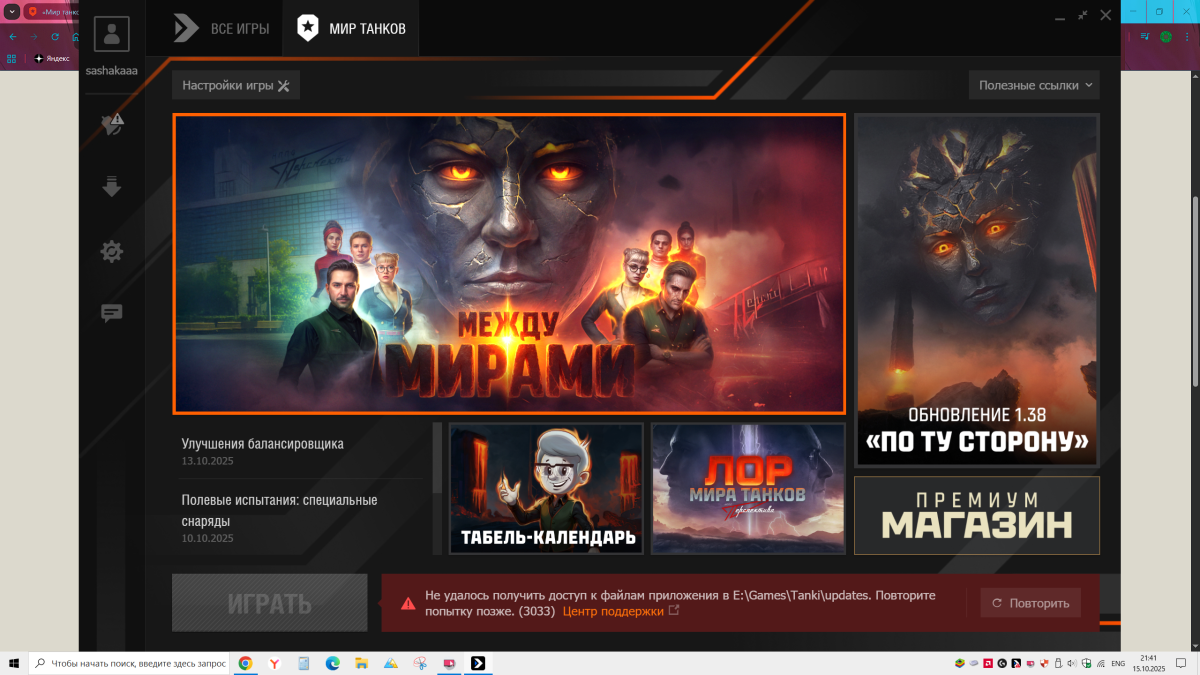Screen dimensions: 1200x675
Task: Shrink launcher with the compact-mode arrows icon
Action: [1082, 15]
